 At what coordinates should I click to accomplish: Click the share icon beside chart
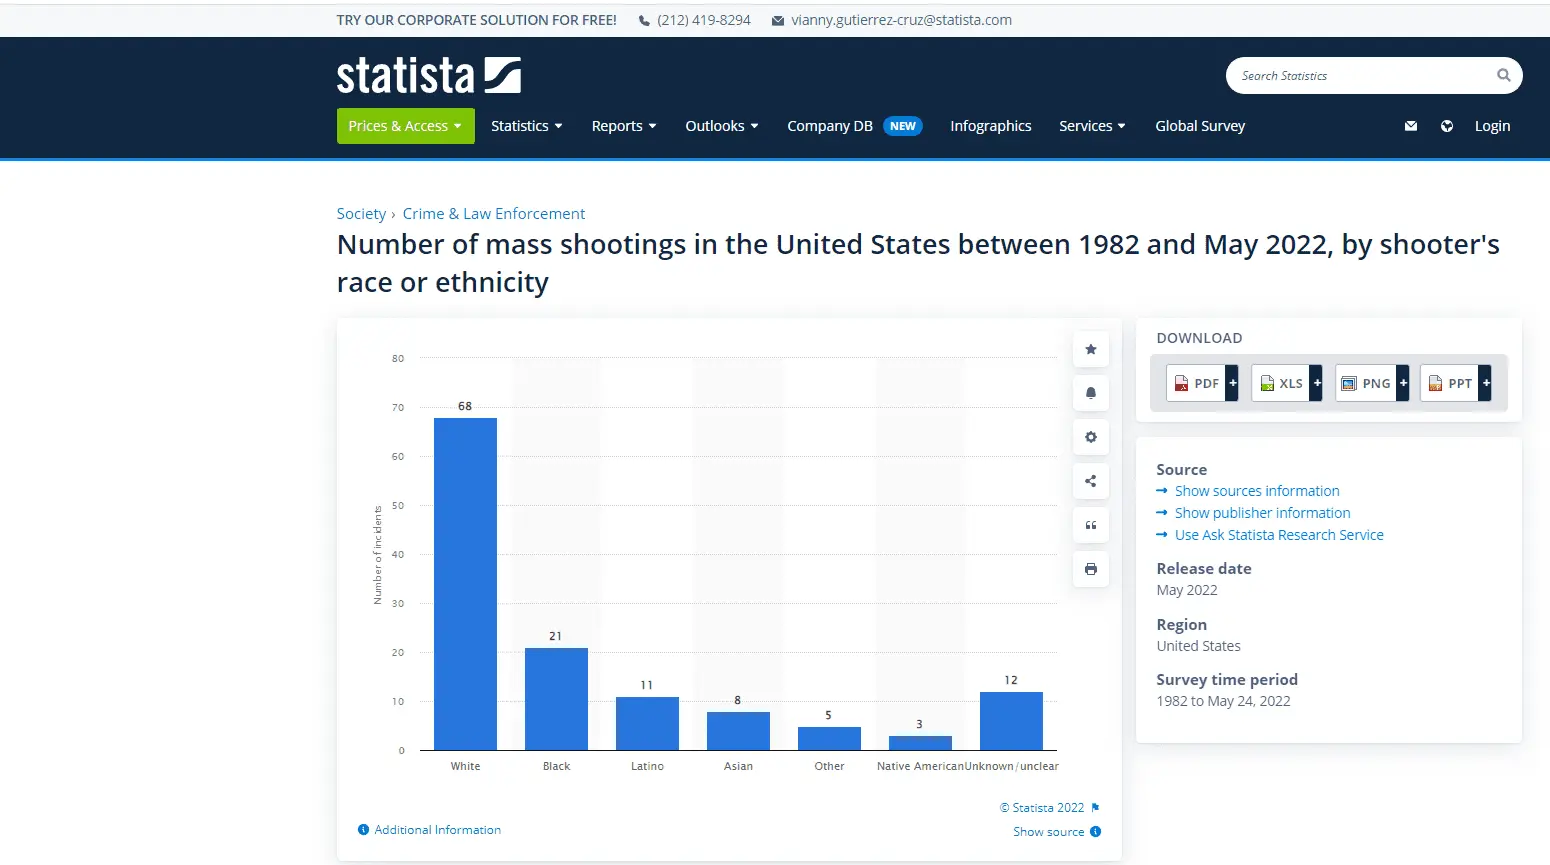coord(1090,481)
